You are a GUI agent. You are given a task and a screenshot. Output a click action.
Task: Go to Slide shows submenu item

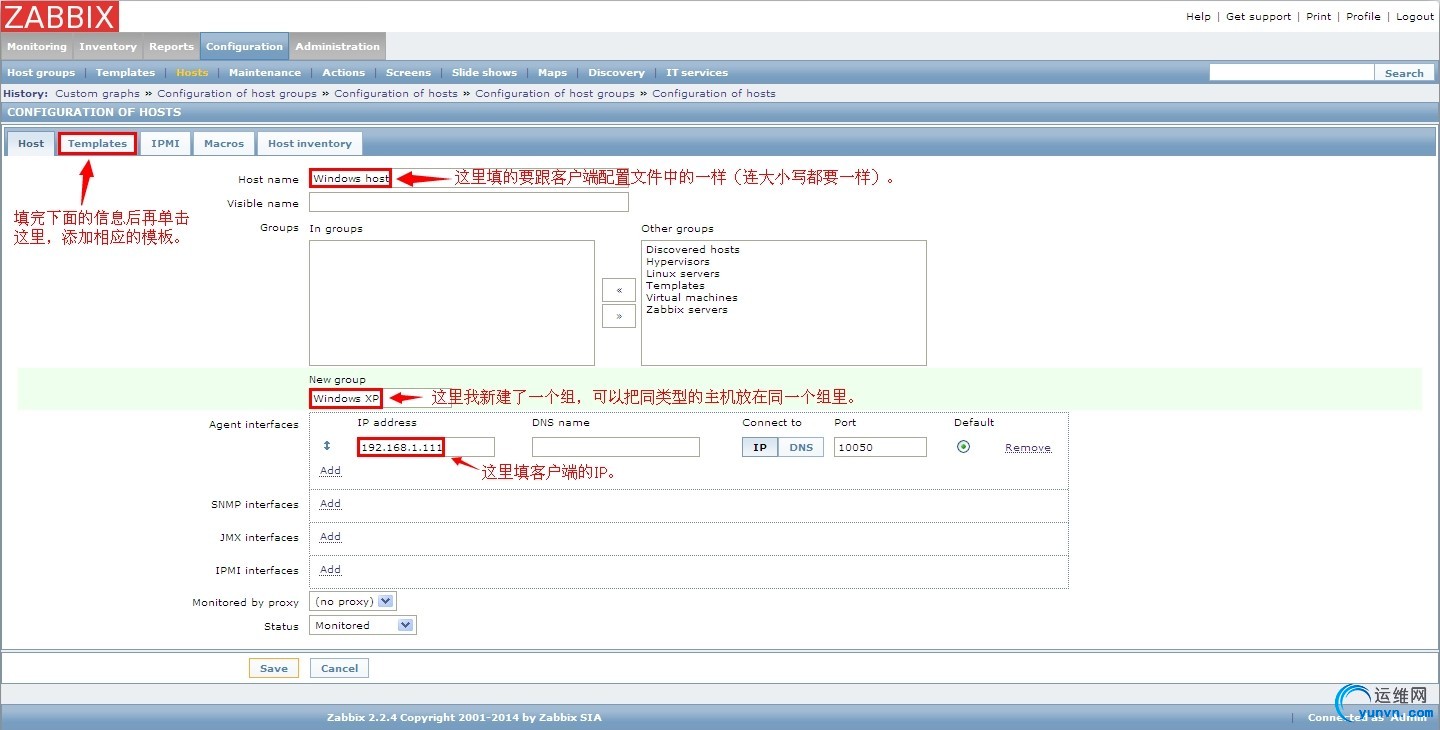point(484,73)
